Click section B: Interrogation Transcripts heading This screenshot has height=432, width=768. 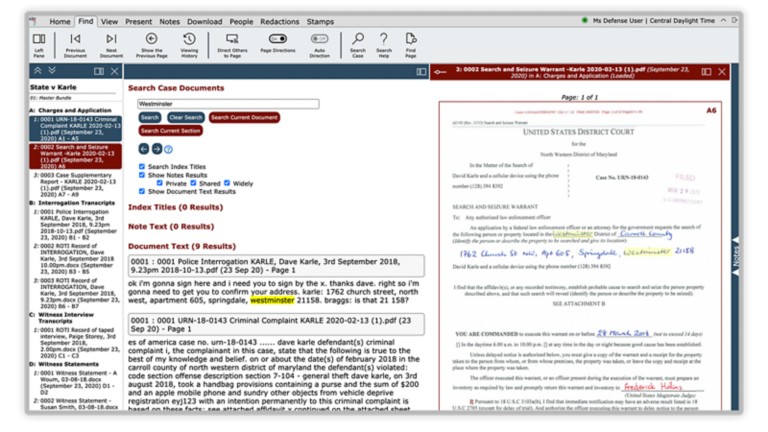pos(72,203)
